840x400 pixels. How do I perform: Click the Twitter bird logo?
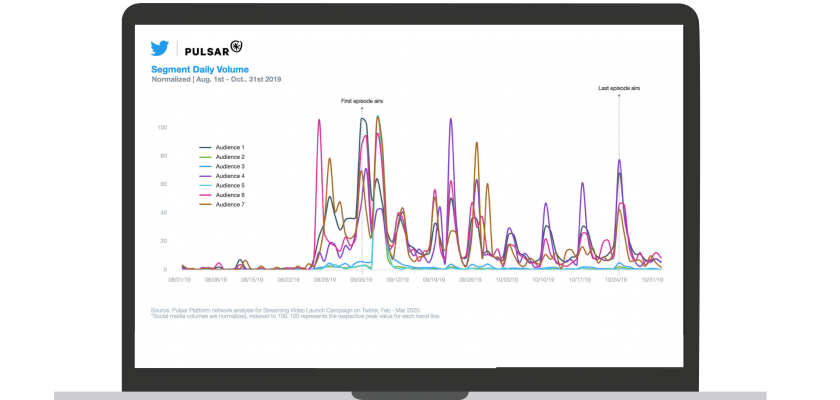(x=160, y=48)
